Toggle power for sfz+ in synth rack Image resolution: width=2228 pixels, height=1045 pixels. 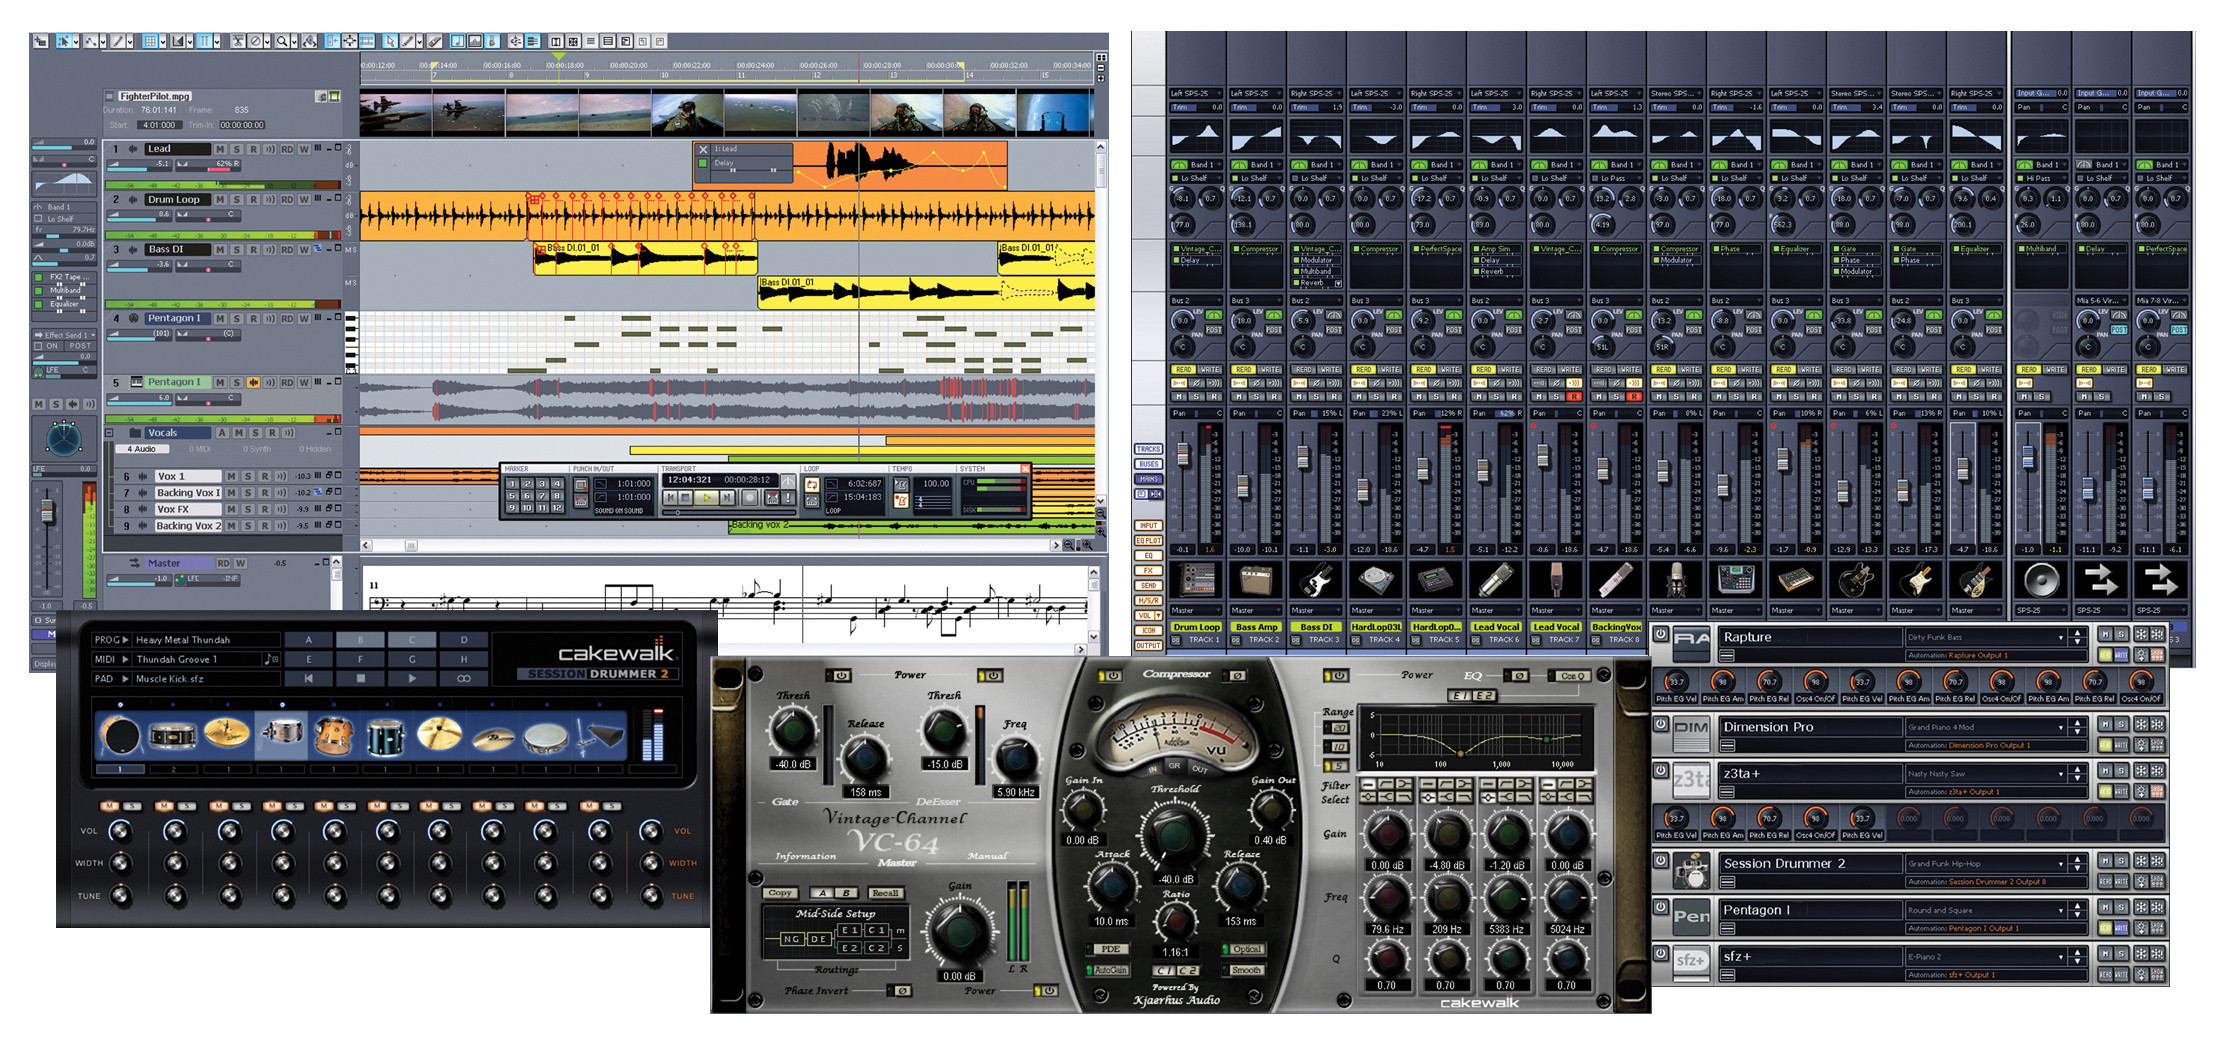(1661, 953)
